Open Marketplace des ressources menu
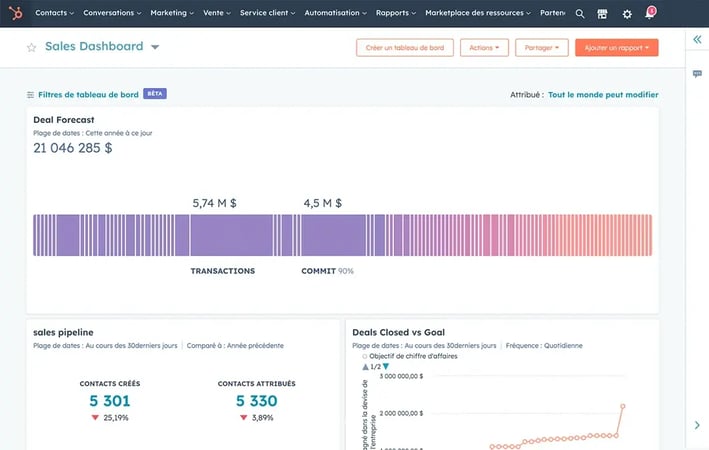This screenshot has width=709, height=450. pyautogui.click(x=478, y=13)
